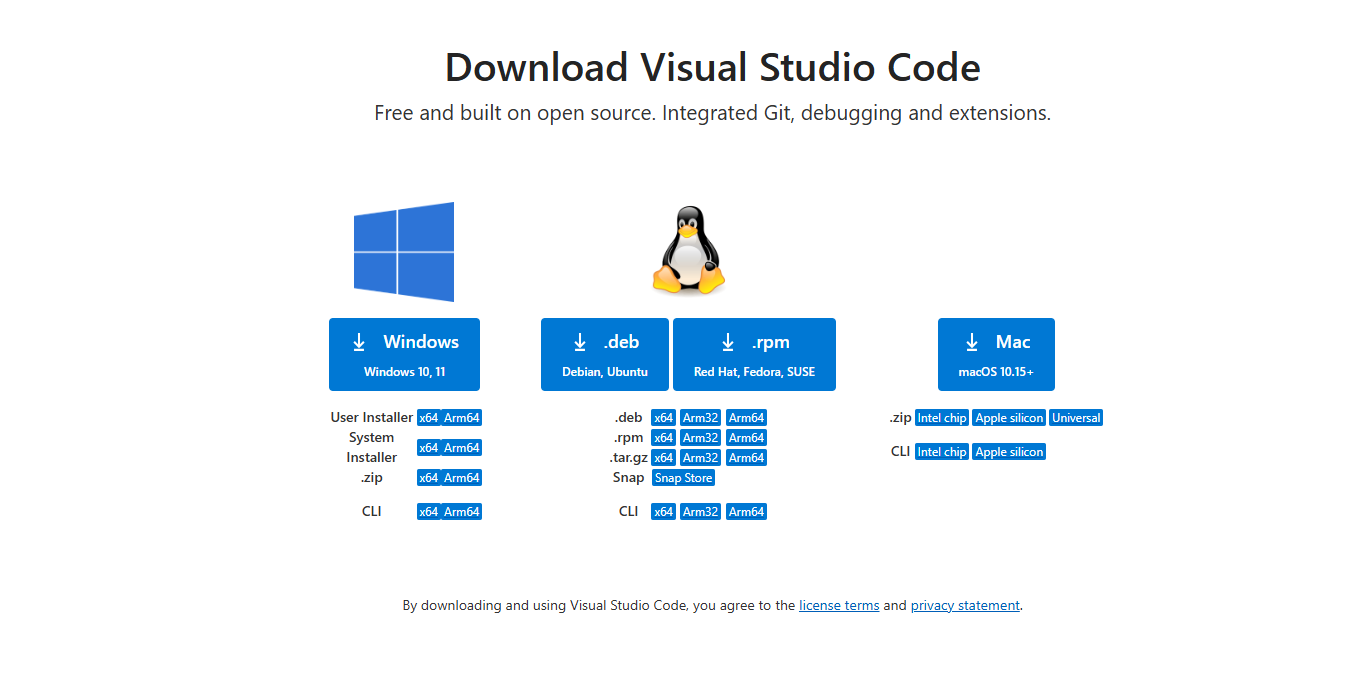Select Linux .rpm Arm32 build
This screenshot has width=1346, height=698.
click(x=700, y=438)
